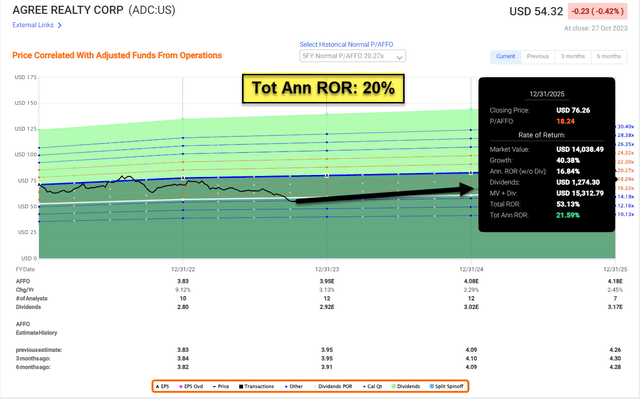Toggle the Price line legend item
The height and width of the screenshot is (399, 640).
(221, 386)
